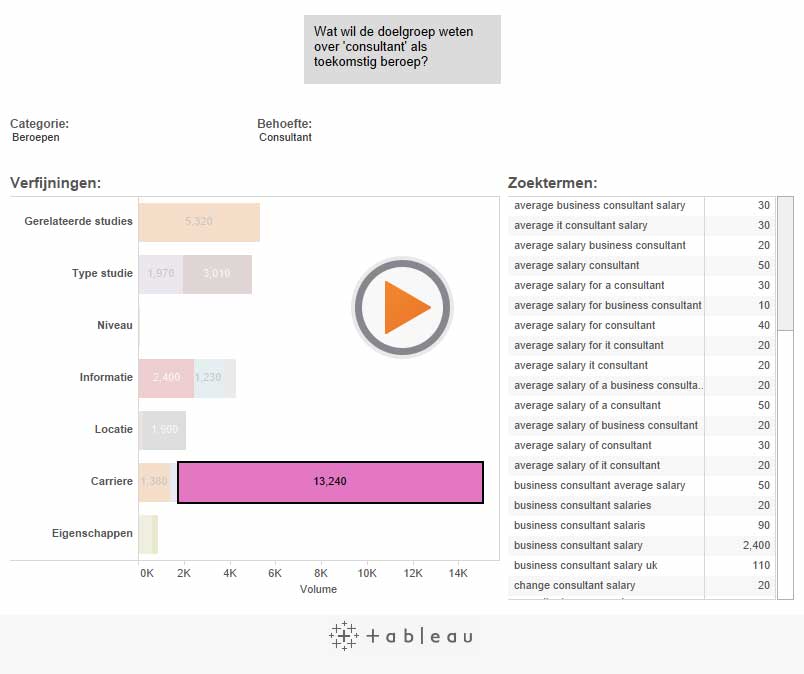Click 'average salary consultant' search term
Image resolution: width=804 pixels, height=674 pixels.
coord(576,266)
